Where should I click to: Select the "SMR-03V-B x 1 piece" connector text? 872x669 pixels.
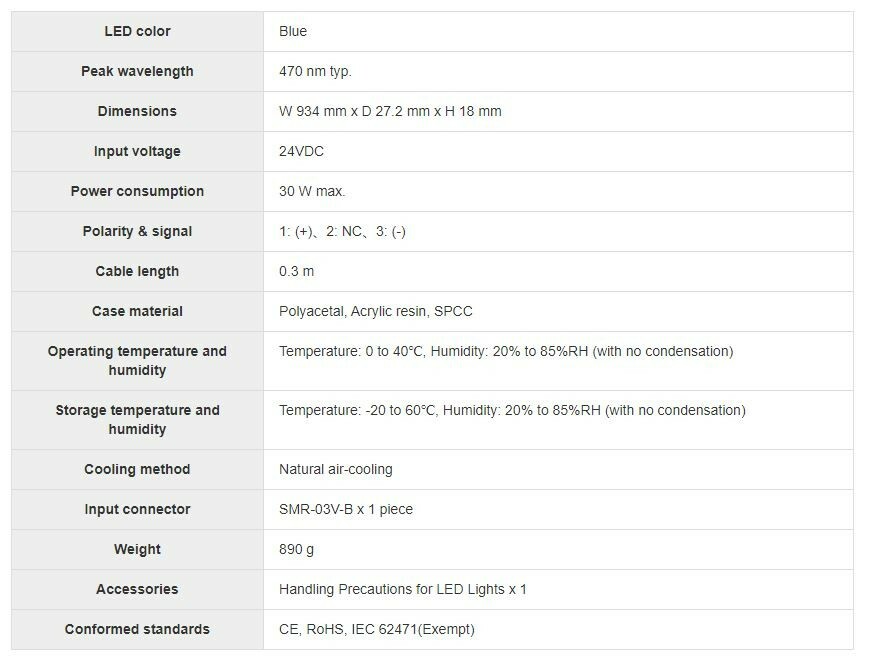346,509
